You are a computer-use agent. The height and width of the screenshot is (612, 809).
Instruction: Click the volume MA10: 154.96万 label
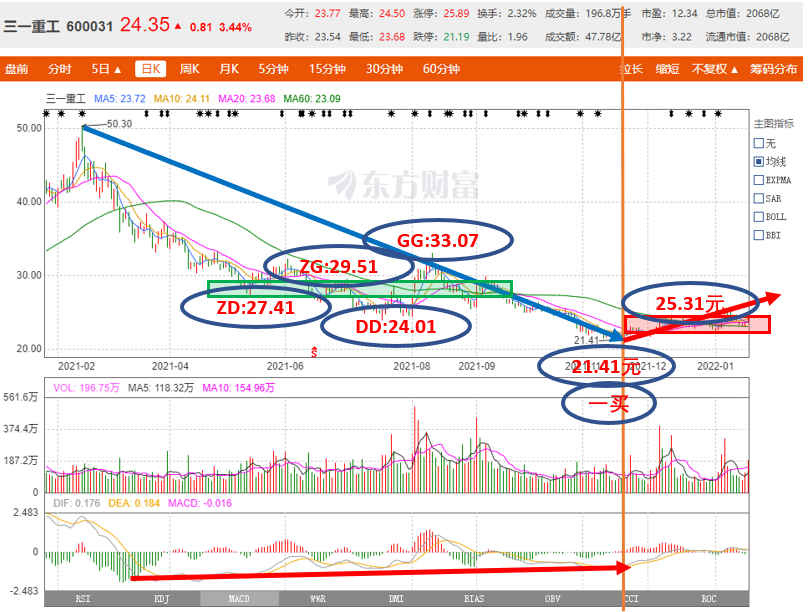click(238, 388)
